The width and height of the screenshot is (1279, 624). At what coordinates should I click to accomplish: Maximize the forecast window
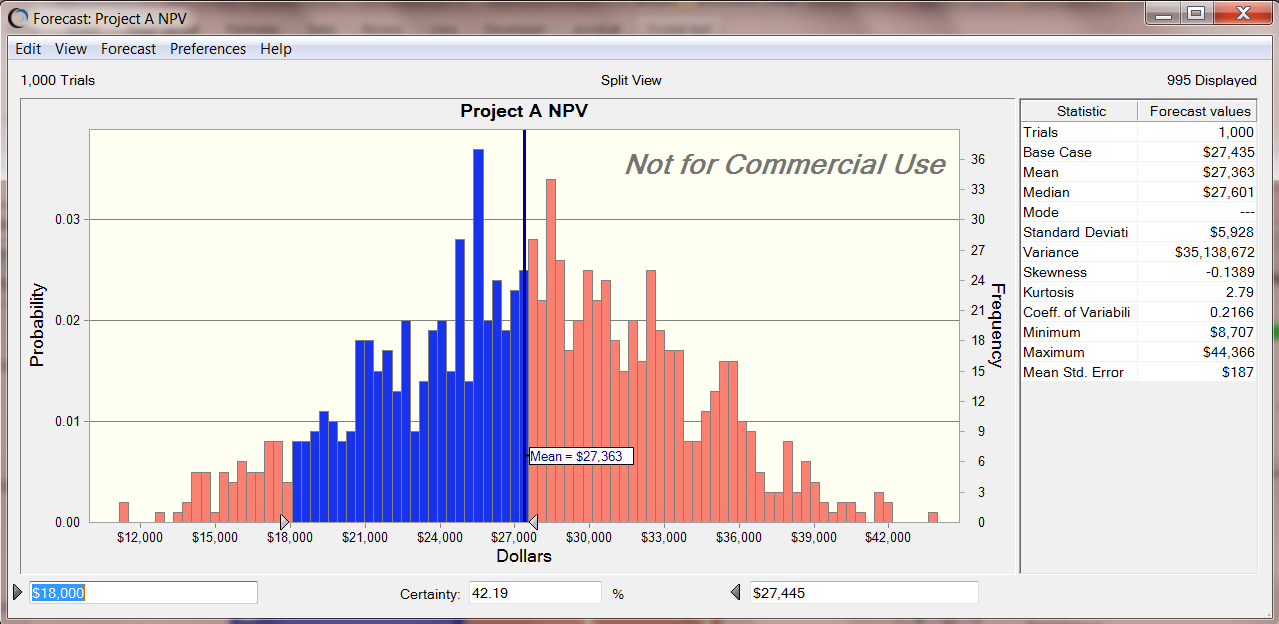(1196, 13)
